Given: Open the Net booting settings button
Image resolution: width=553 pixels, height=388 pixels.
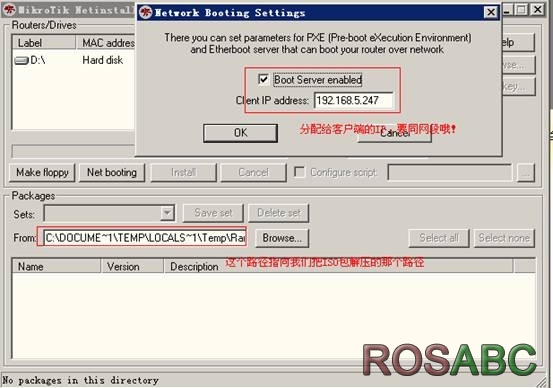Looking at the screenshot, I should point(112,172).
